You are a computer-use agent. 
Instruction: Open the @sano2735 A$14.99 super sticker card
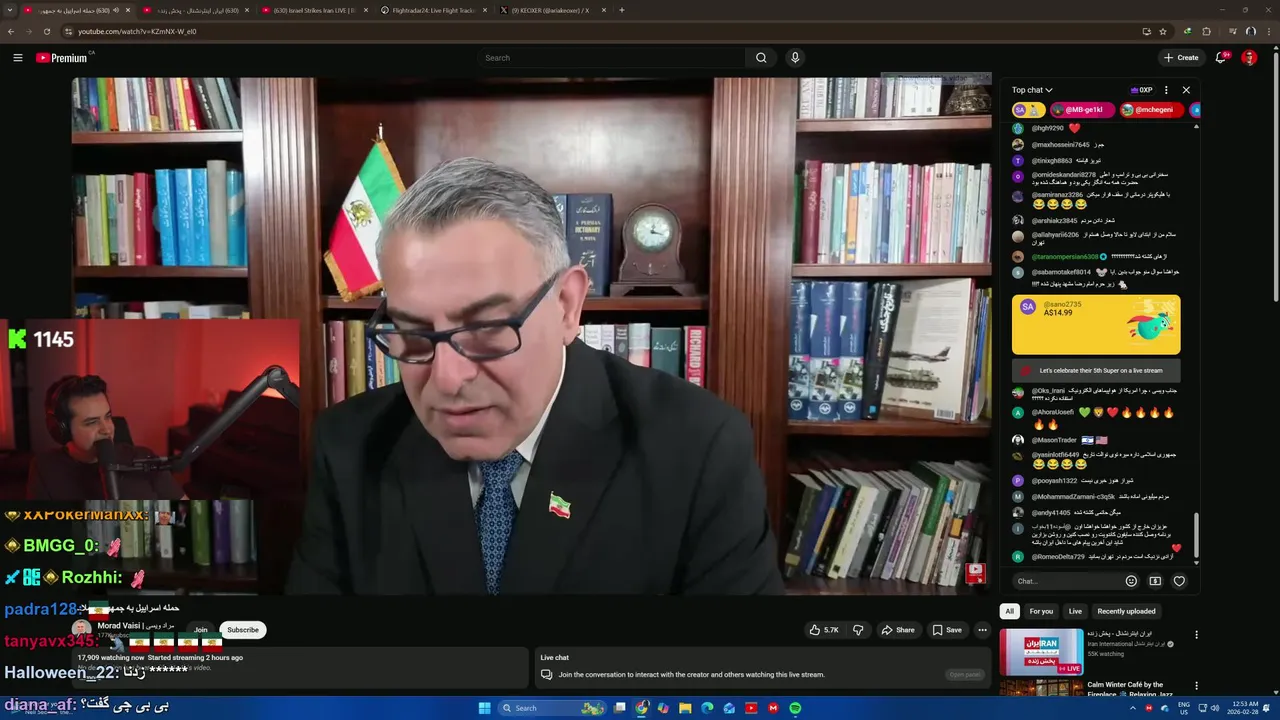(1096, 325)
